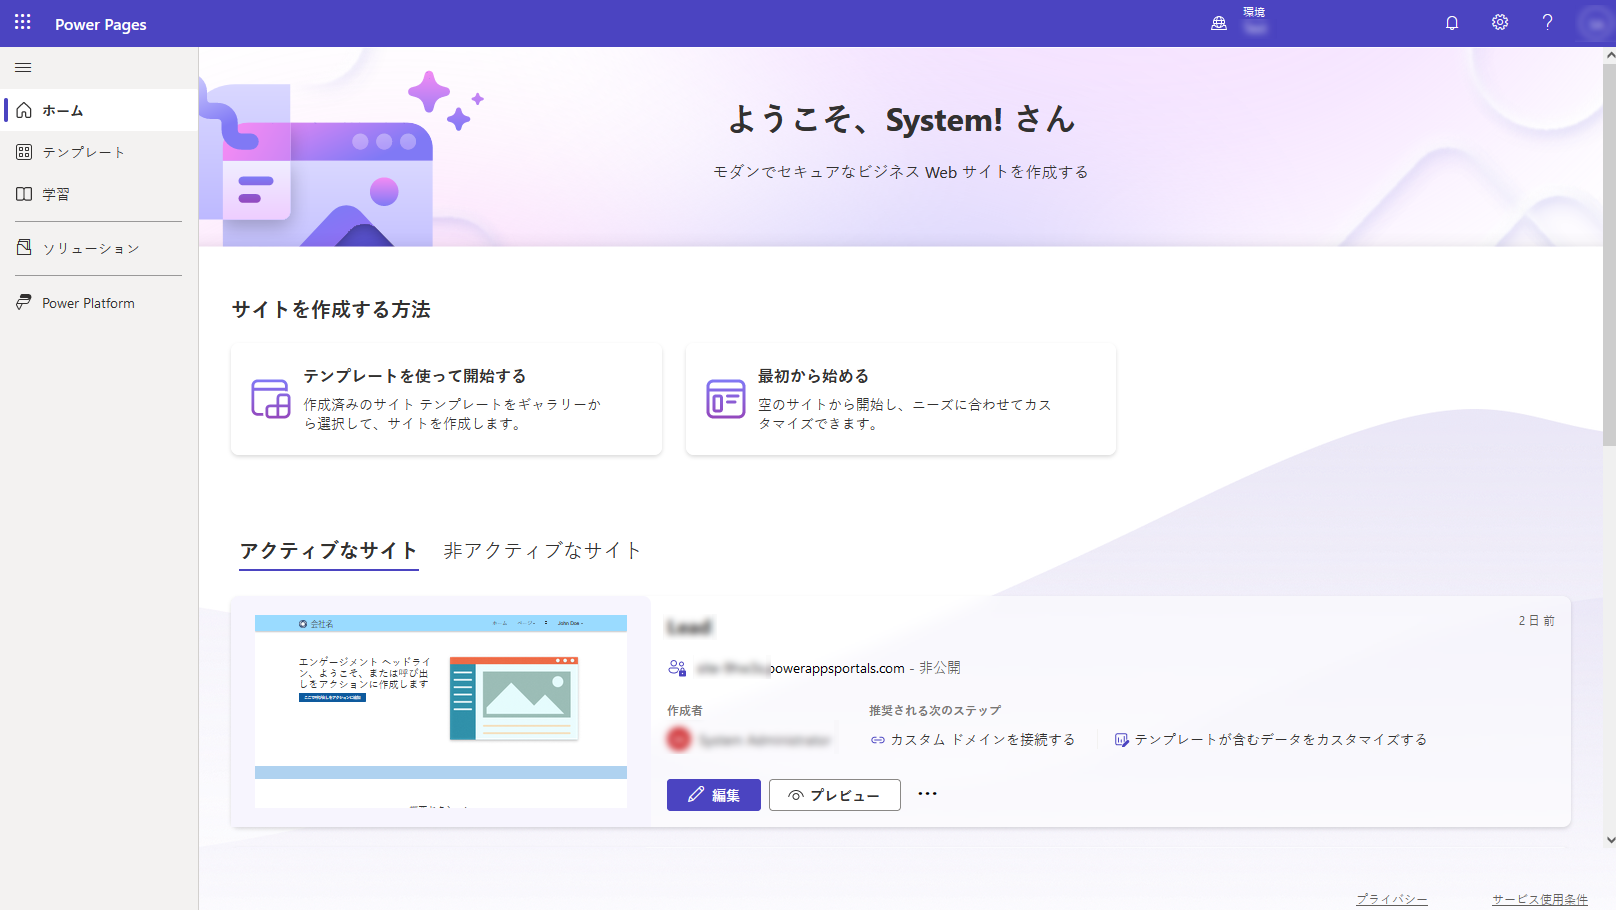Viewport: 1616px width, 910px height.
Task: Open ソリューション in the sidebar
Action: (99, 248)
